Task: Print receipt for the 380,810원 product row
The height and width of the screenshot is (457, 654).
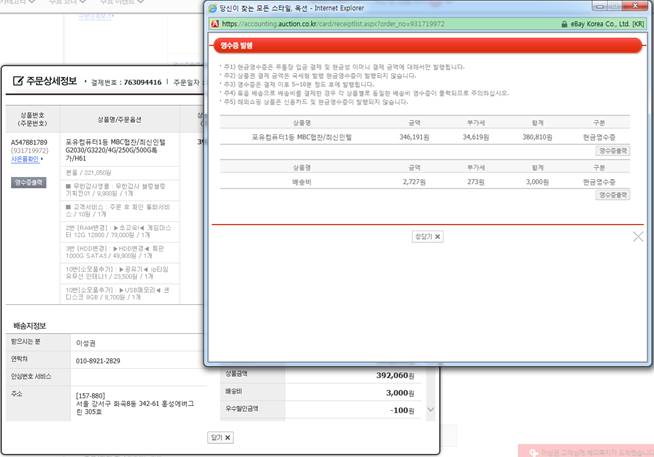Action: pos(613,151)
